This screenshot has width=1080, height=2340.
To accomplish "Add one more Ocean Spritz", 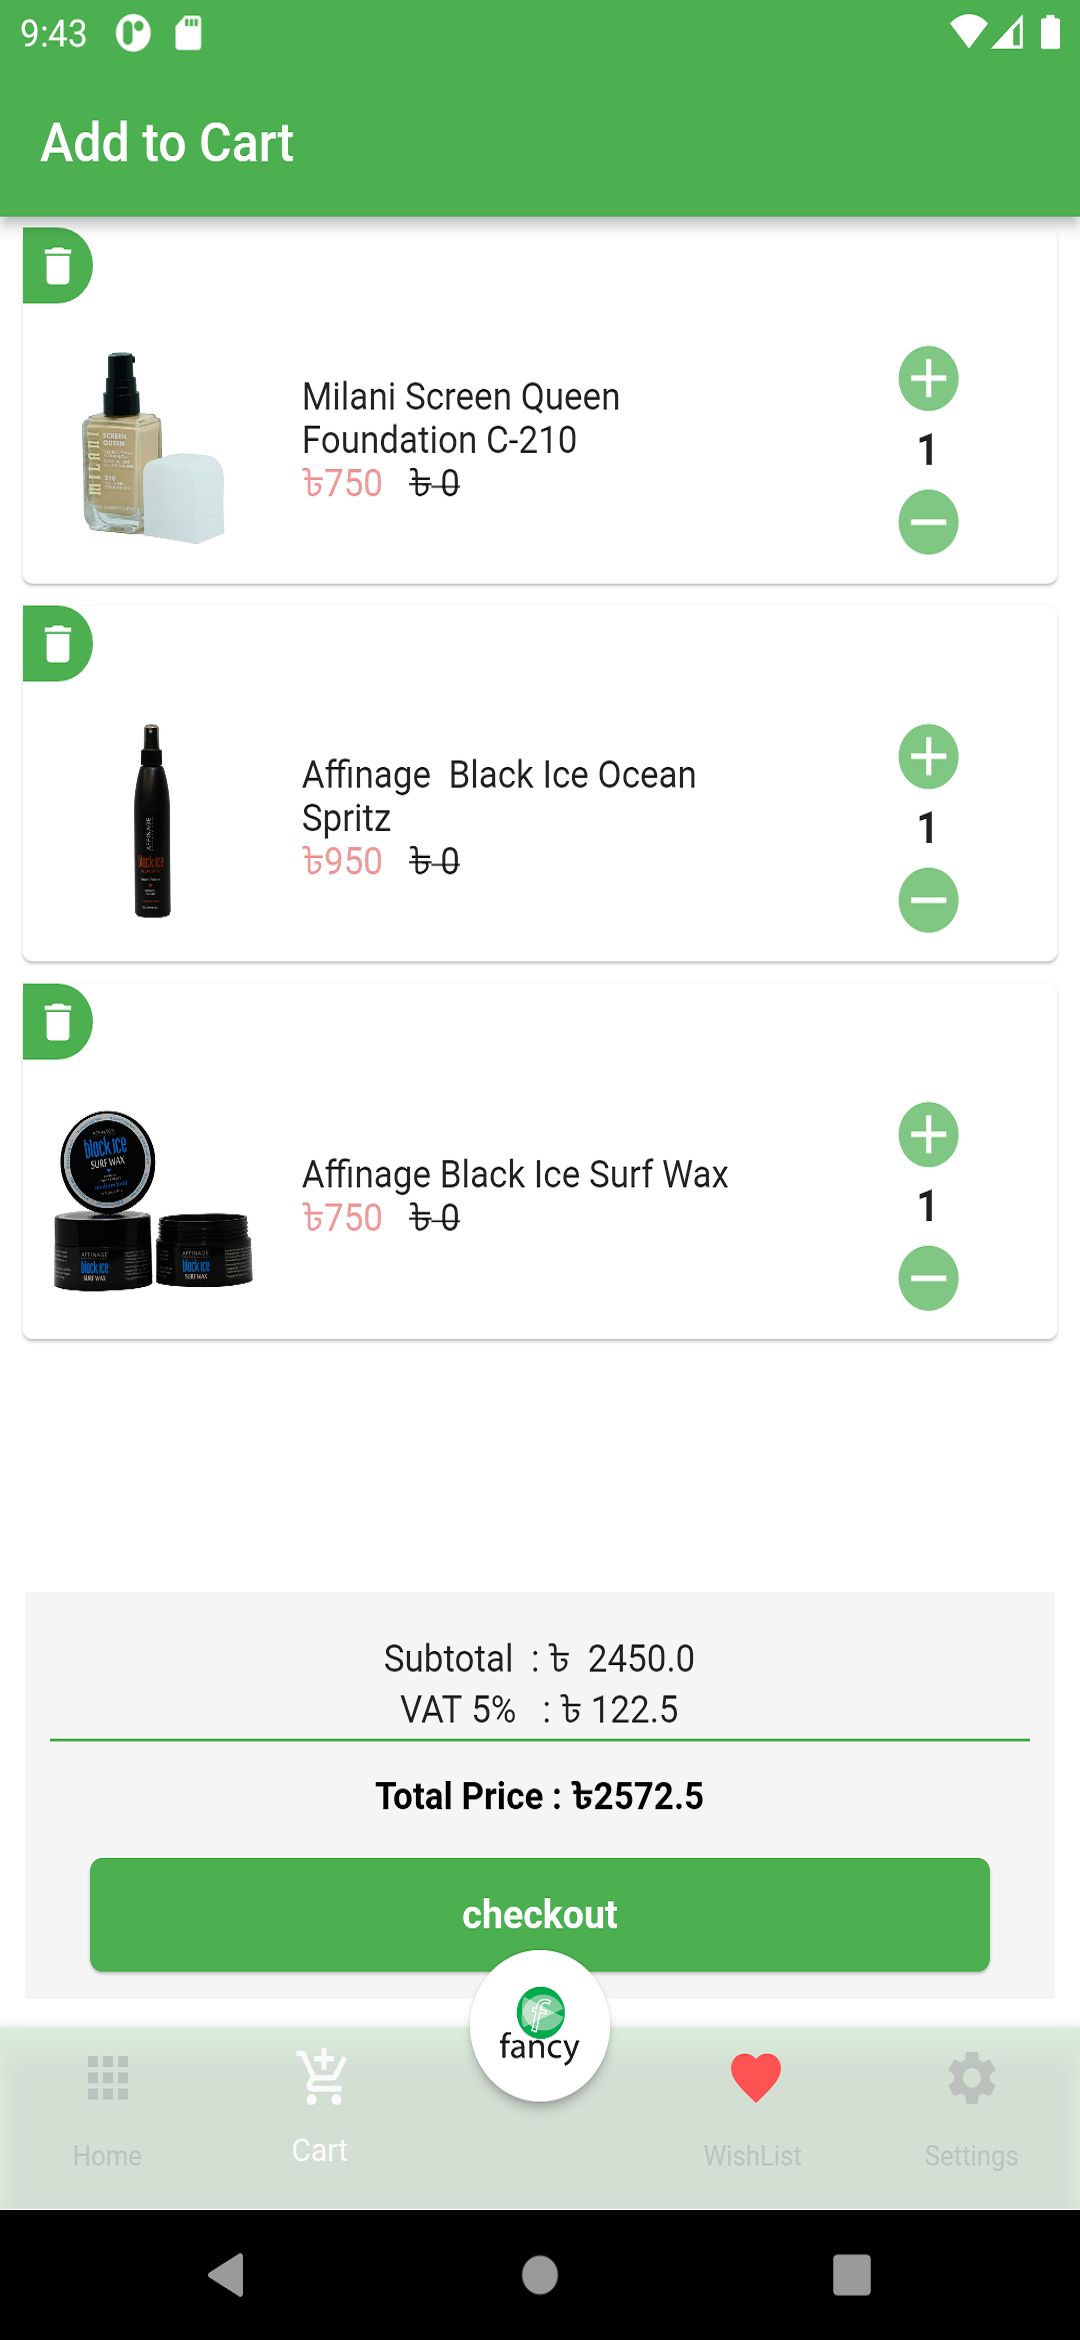I will [x=928, y=757].
